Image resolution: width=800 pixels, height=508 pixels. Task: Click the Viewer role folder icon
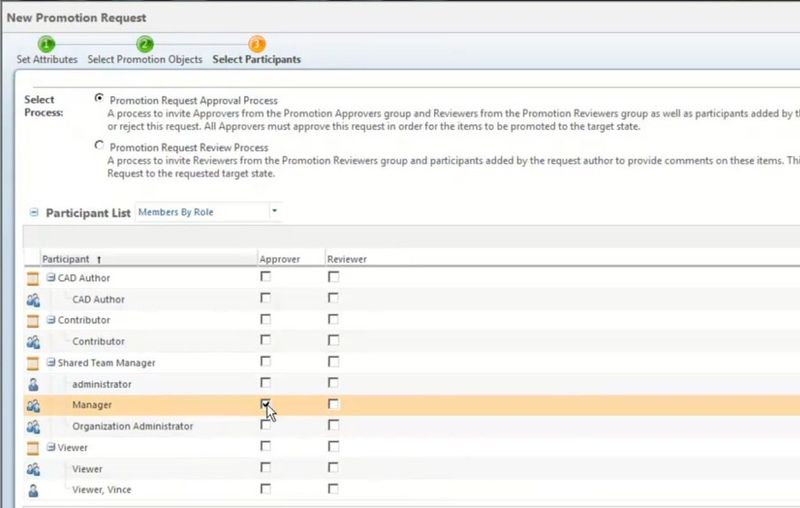coord(33,448)
